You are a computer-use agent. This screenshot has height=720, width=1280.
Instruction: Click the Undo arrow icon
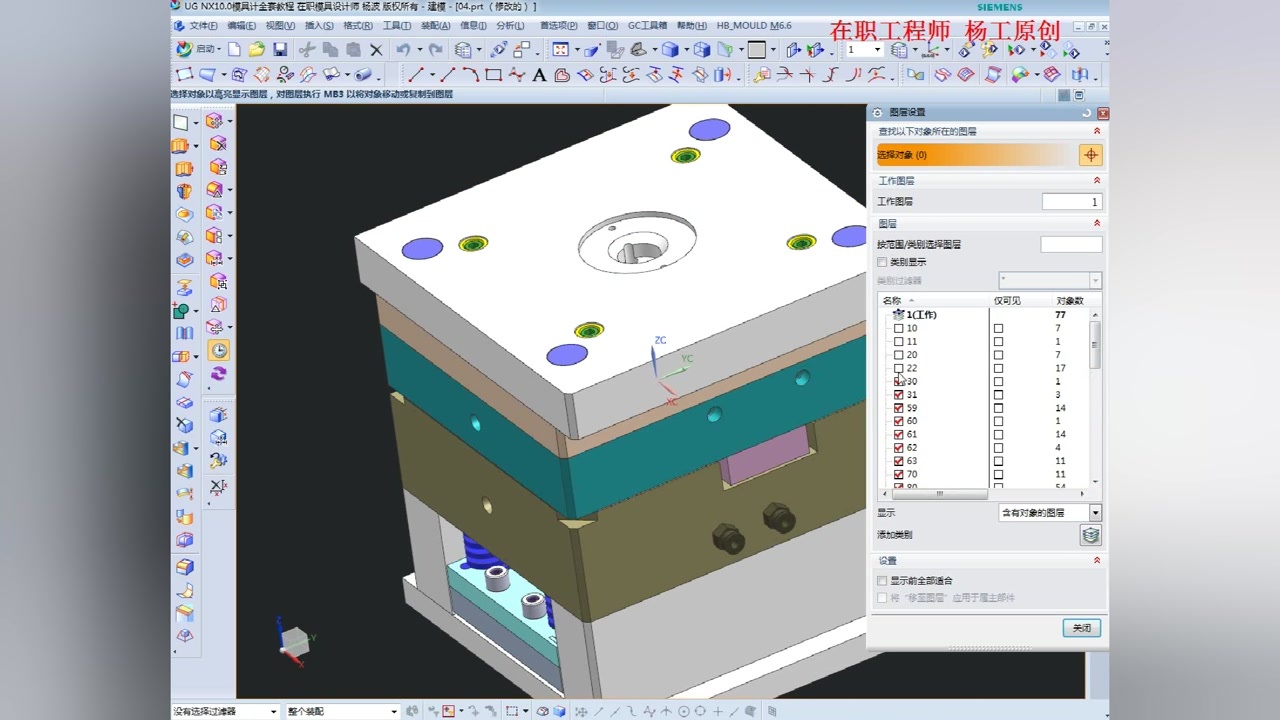click(402, 49)
